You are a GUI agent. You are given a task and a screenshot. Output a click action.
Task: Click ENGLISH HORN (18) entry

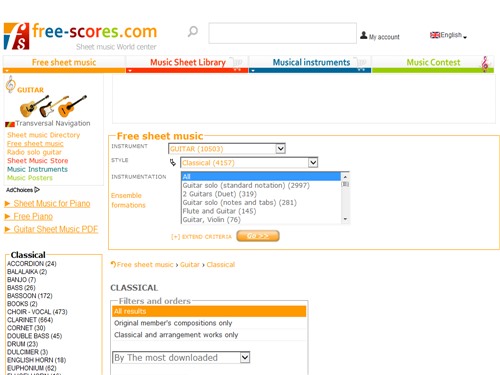[x=36, y=360]
